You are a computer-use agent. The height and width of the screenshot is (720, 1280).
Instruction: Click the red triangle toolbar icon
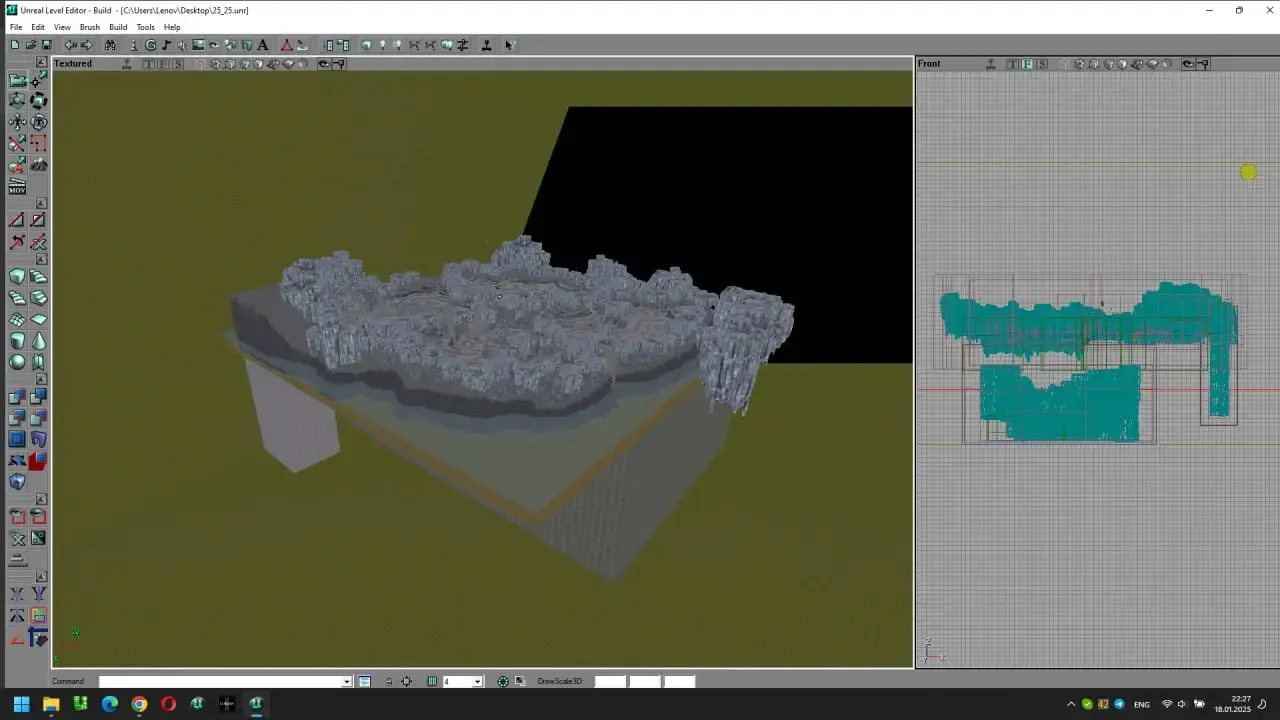click(x=287, y=45)
